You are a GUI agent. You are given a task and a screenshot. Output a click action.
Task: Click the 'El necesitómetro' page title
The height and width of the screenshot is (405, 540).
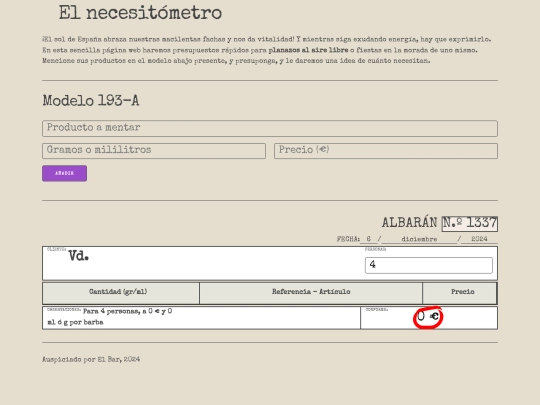click(x=140, y=13)
